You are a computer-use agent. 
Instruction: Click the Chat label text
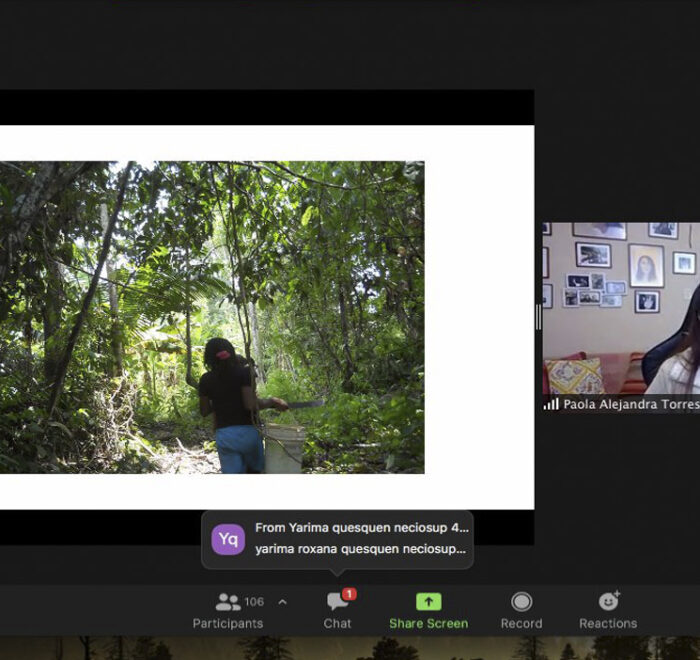pos(338,623)
